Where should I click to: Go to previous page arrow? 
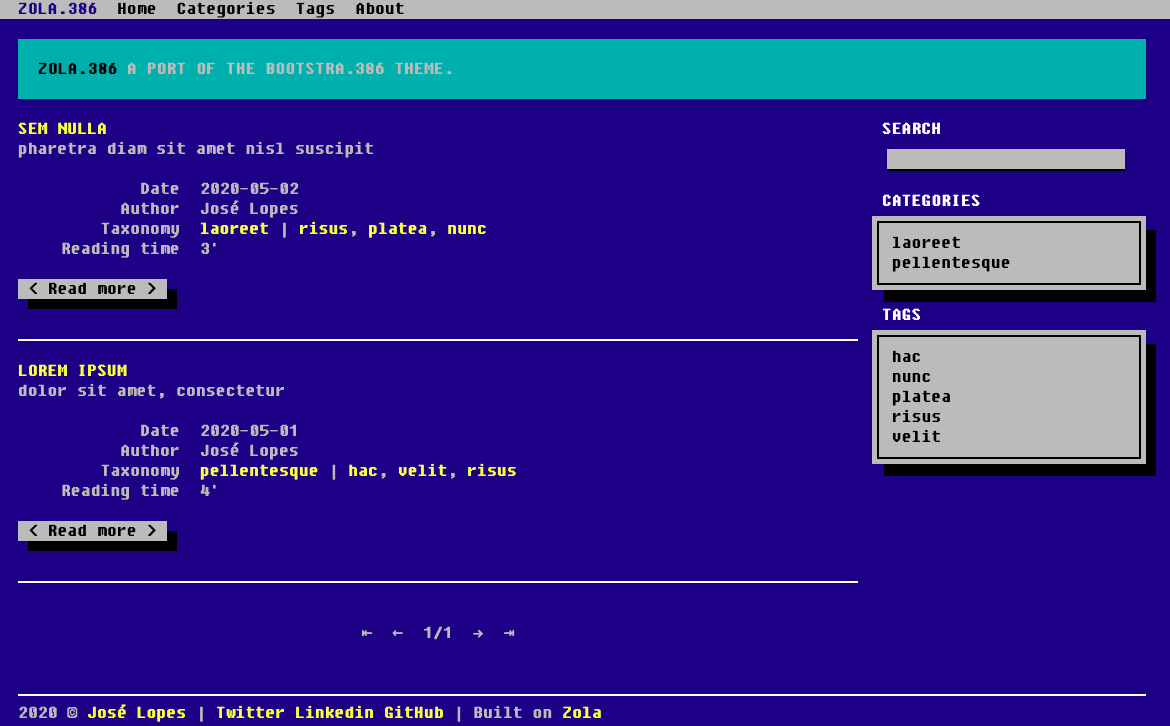[x=397, y=632]
